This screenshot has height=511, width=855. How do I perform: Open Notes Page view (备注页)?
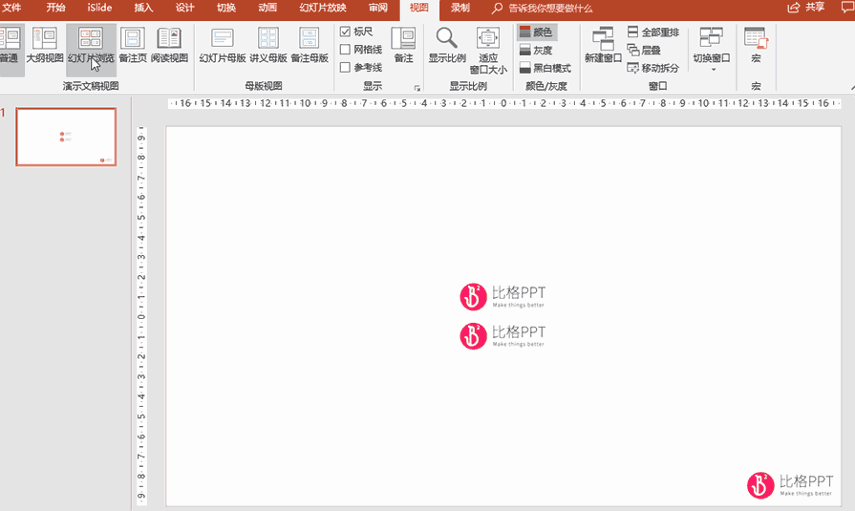(x=132, y=46)
